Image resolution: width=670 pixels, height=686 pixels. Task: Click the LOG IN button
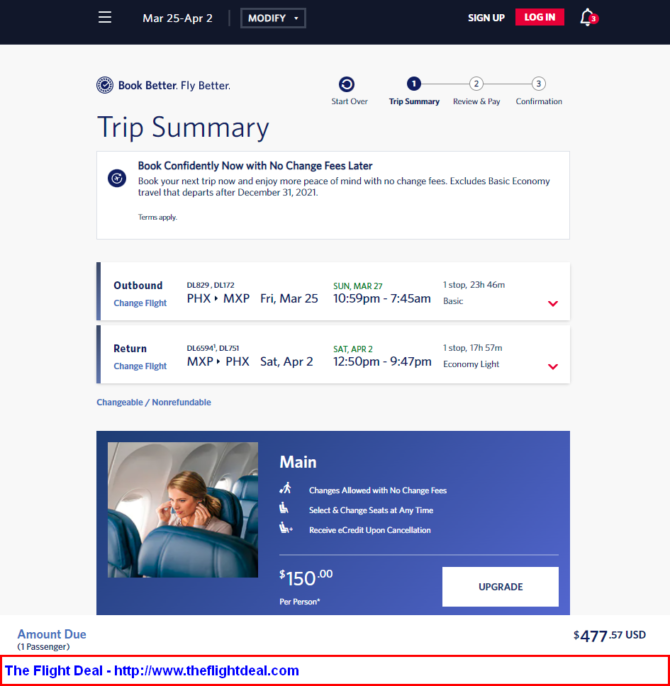tap(540, 17)
